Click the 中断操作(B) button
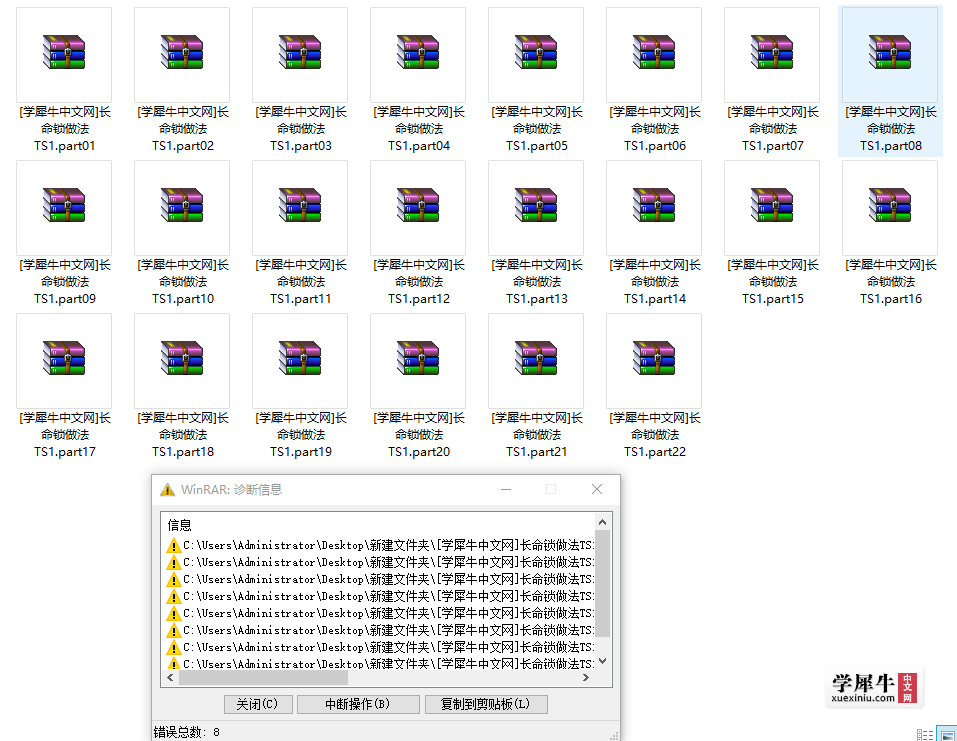Image resolution: width=957 pixels, height=741 pixels. coord(358,704)
